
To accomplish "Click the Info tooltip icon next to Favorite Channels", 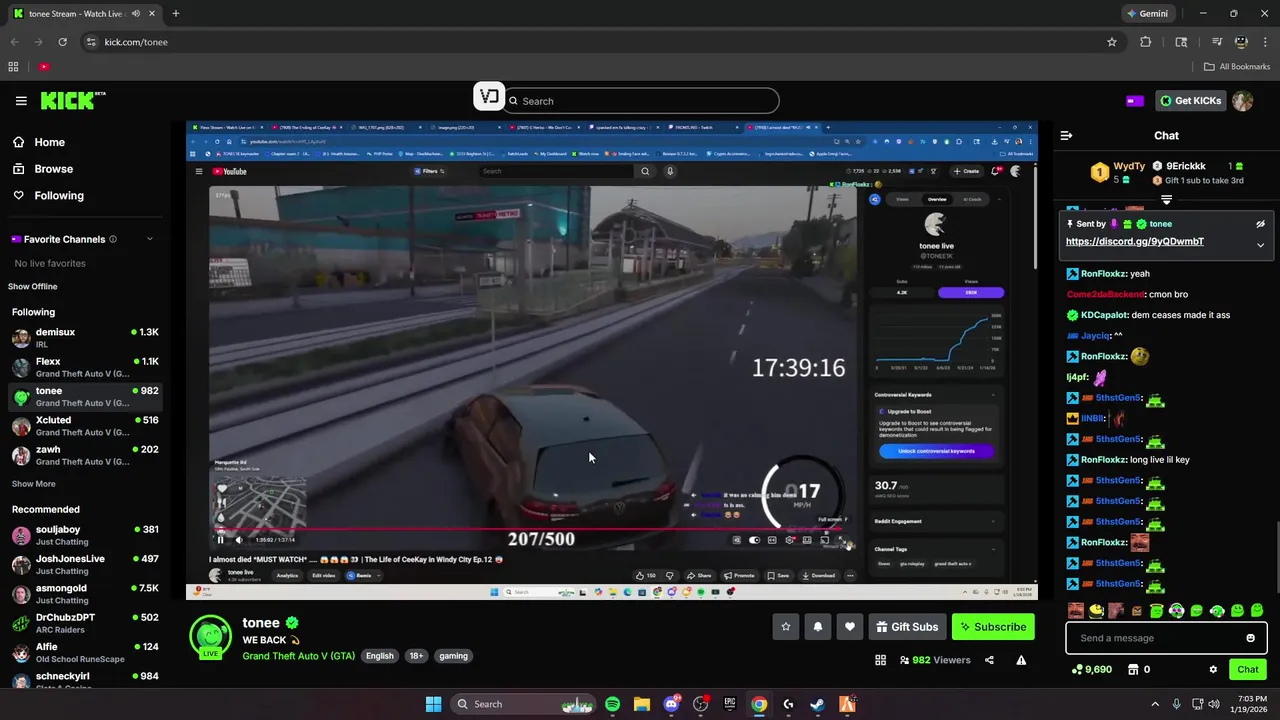I will pyautogui.click(x=113, y=239).
